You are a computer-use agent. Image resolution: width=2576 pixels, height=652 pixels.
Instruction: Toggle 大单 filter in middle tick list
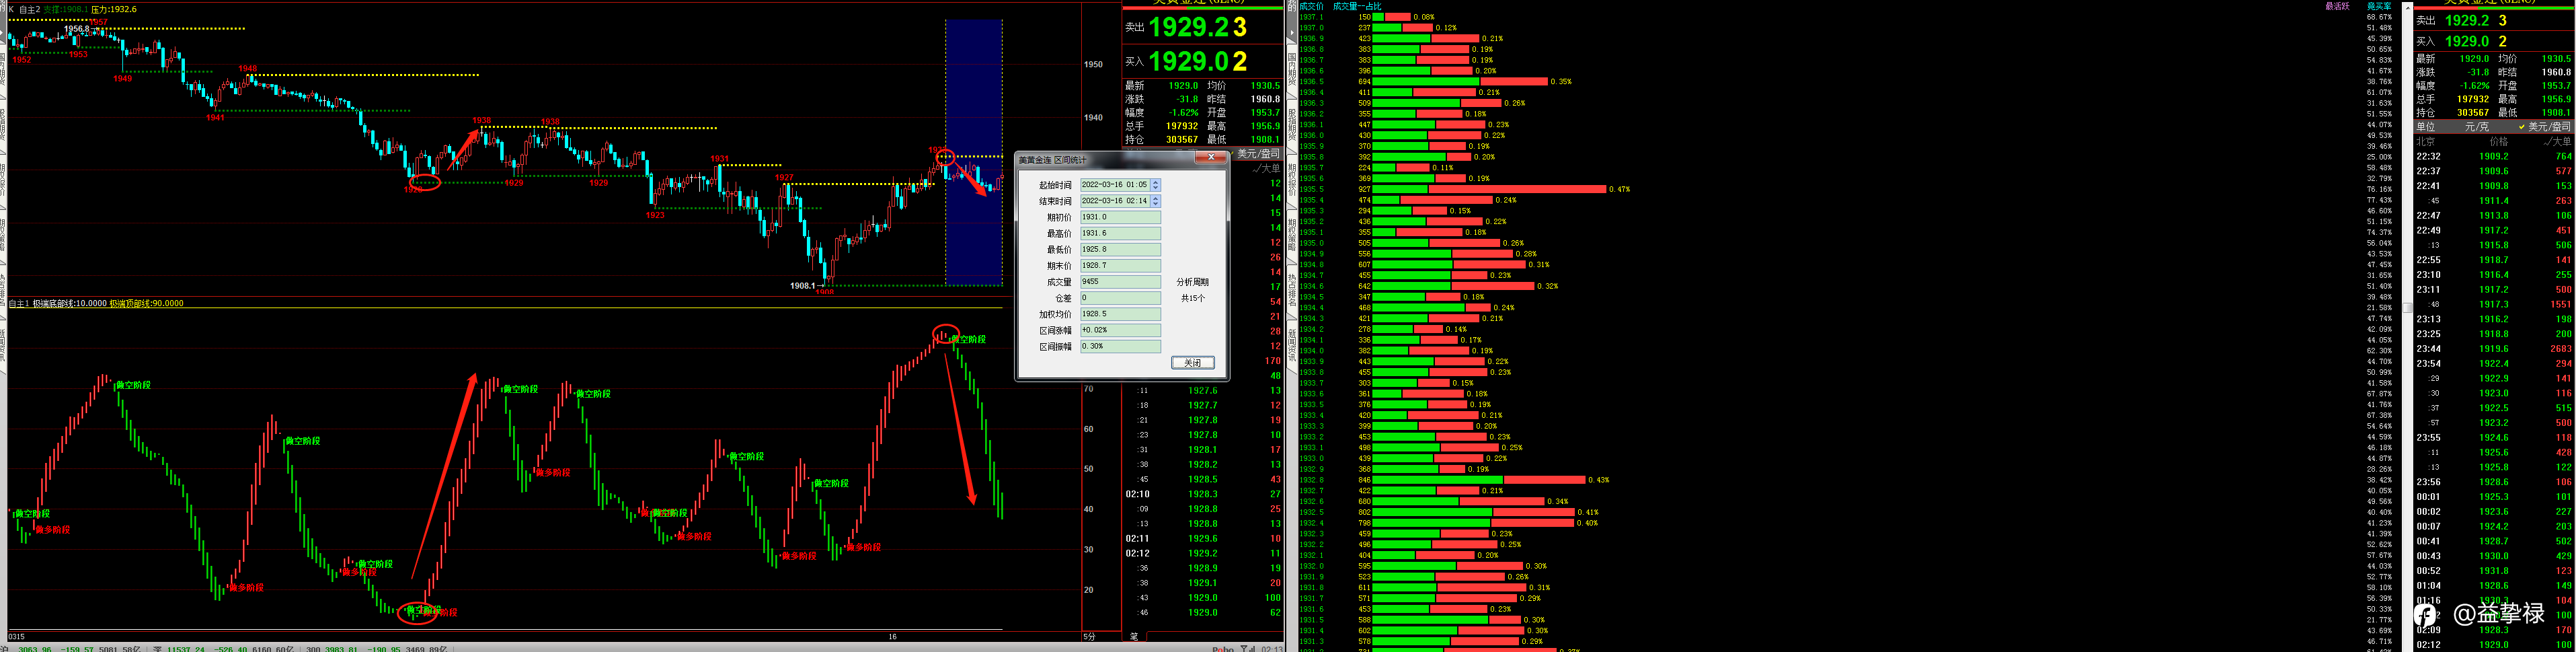pyautogui.click(x=1266, y=168)
